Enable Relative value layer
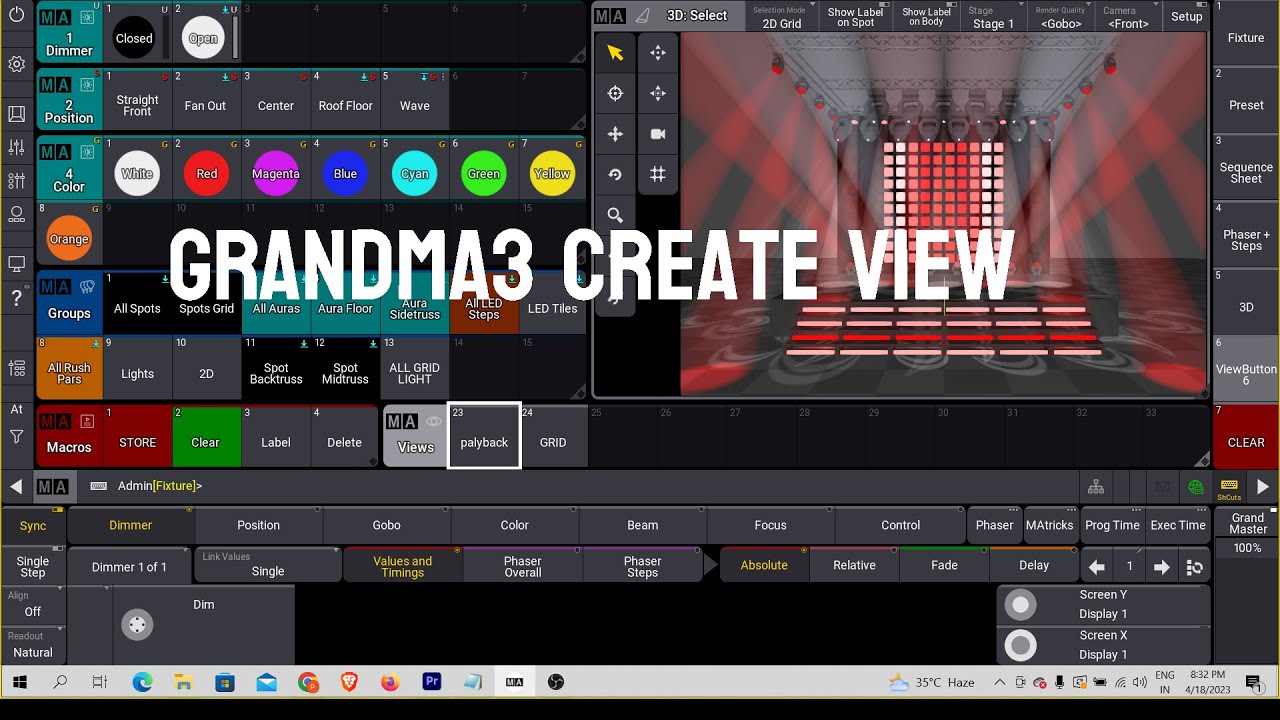The height and width of the screenshot is (720, 1280). tap(854, 565)
